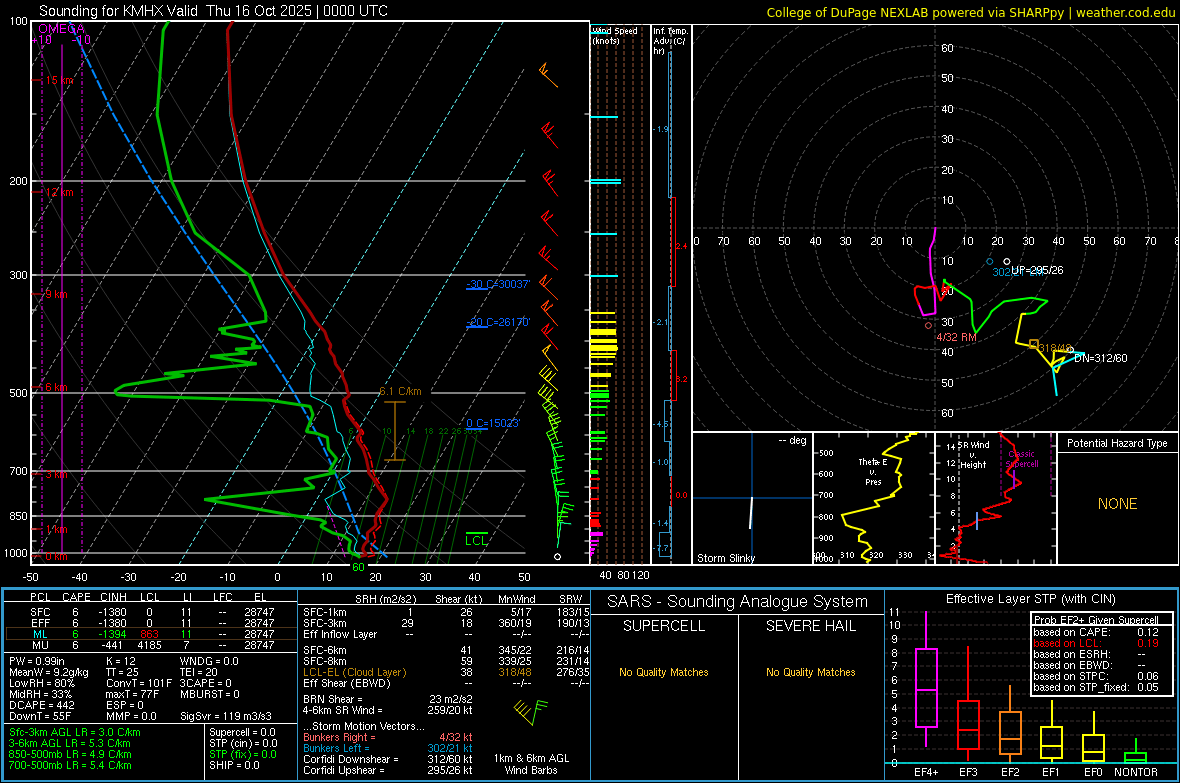Click the OMEGA label on the skew-T
This screenshot has width=1180, height=783.
coord(62,29)
